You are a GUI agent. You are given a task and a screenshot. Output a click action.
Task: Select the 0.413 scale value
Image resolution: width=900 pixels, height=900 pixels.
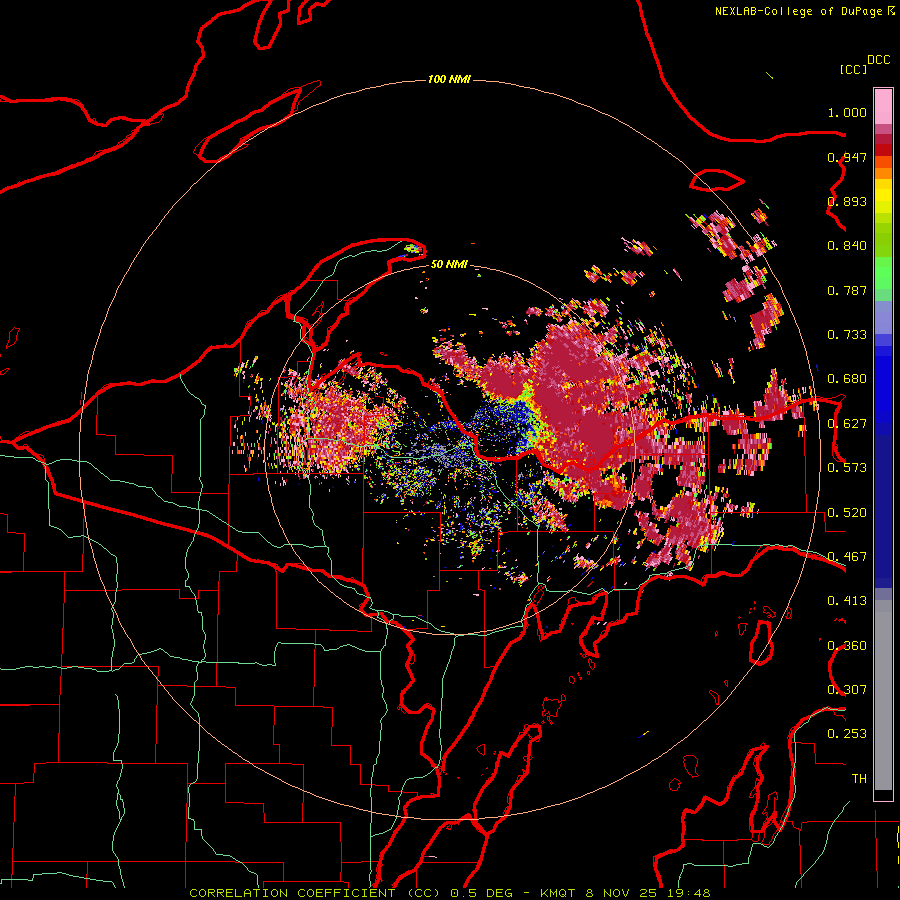(x=847, y=601)
